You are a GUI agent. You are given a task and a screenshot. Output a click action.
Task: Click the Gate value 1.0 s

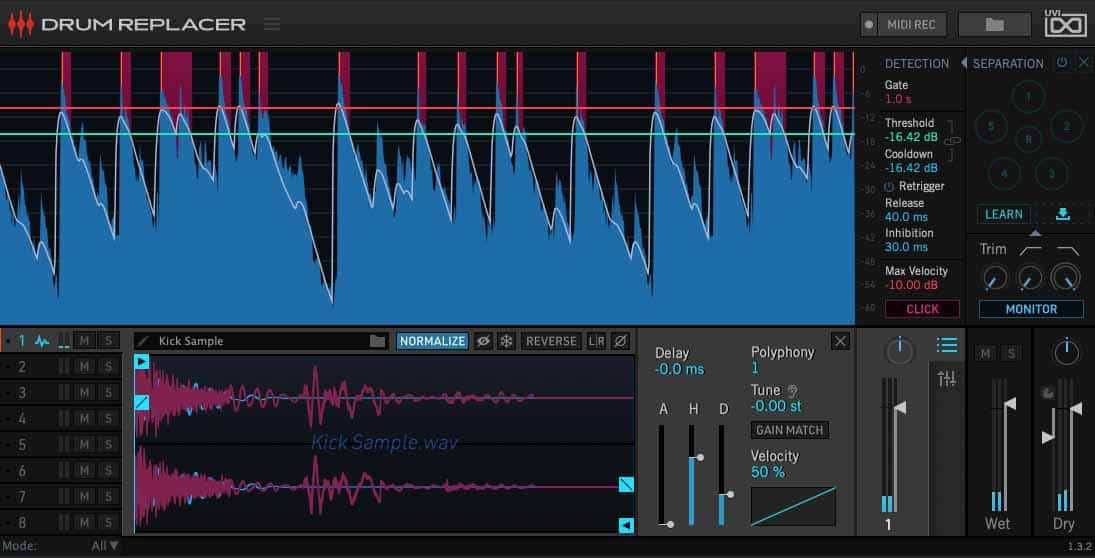[x=897, y=100]
